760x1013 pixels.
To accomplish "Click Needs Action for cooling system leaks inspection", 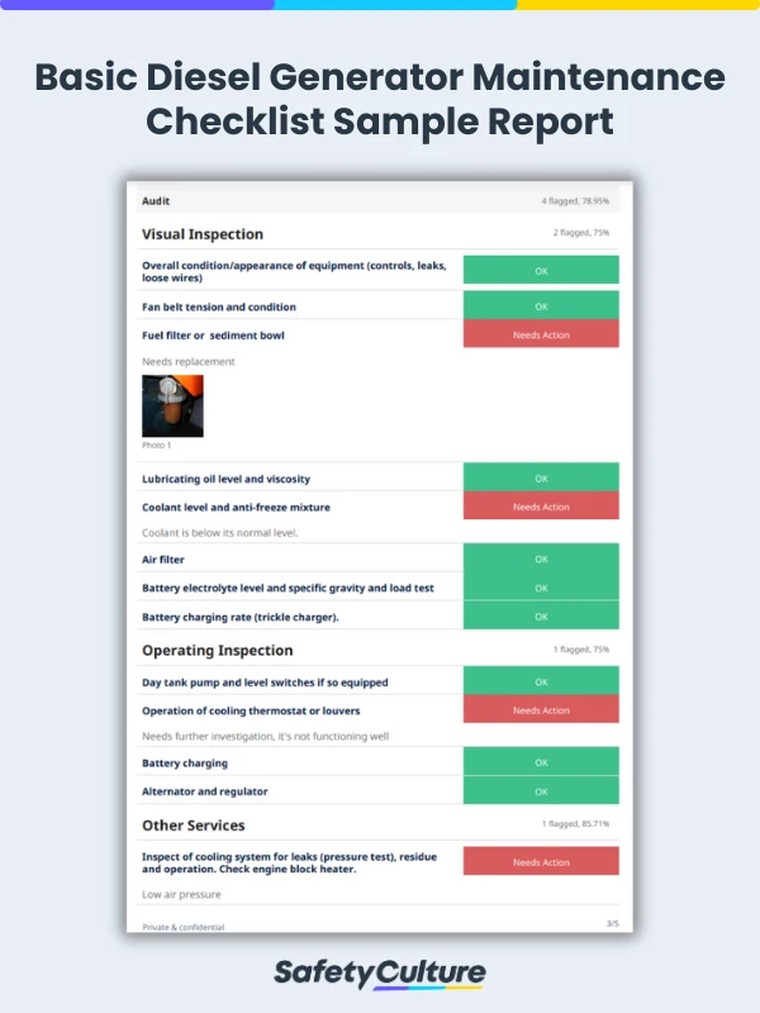I will (x=541, y=862).
